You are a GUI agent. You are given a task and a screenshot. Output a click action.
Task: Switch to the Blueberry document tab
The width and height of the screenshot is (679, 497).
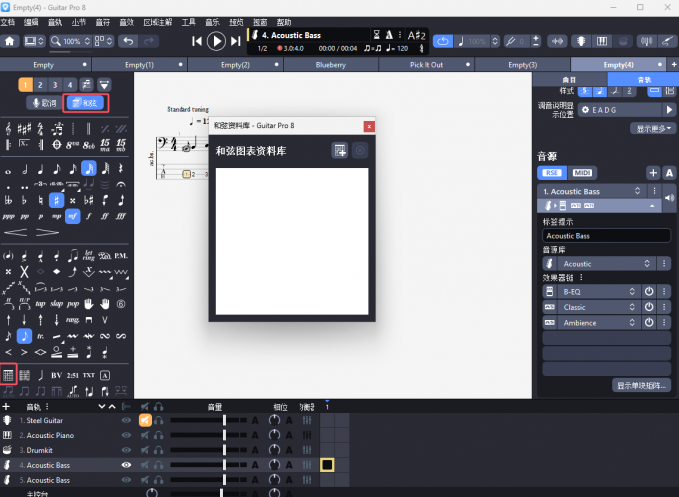click(329, 64)
